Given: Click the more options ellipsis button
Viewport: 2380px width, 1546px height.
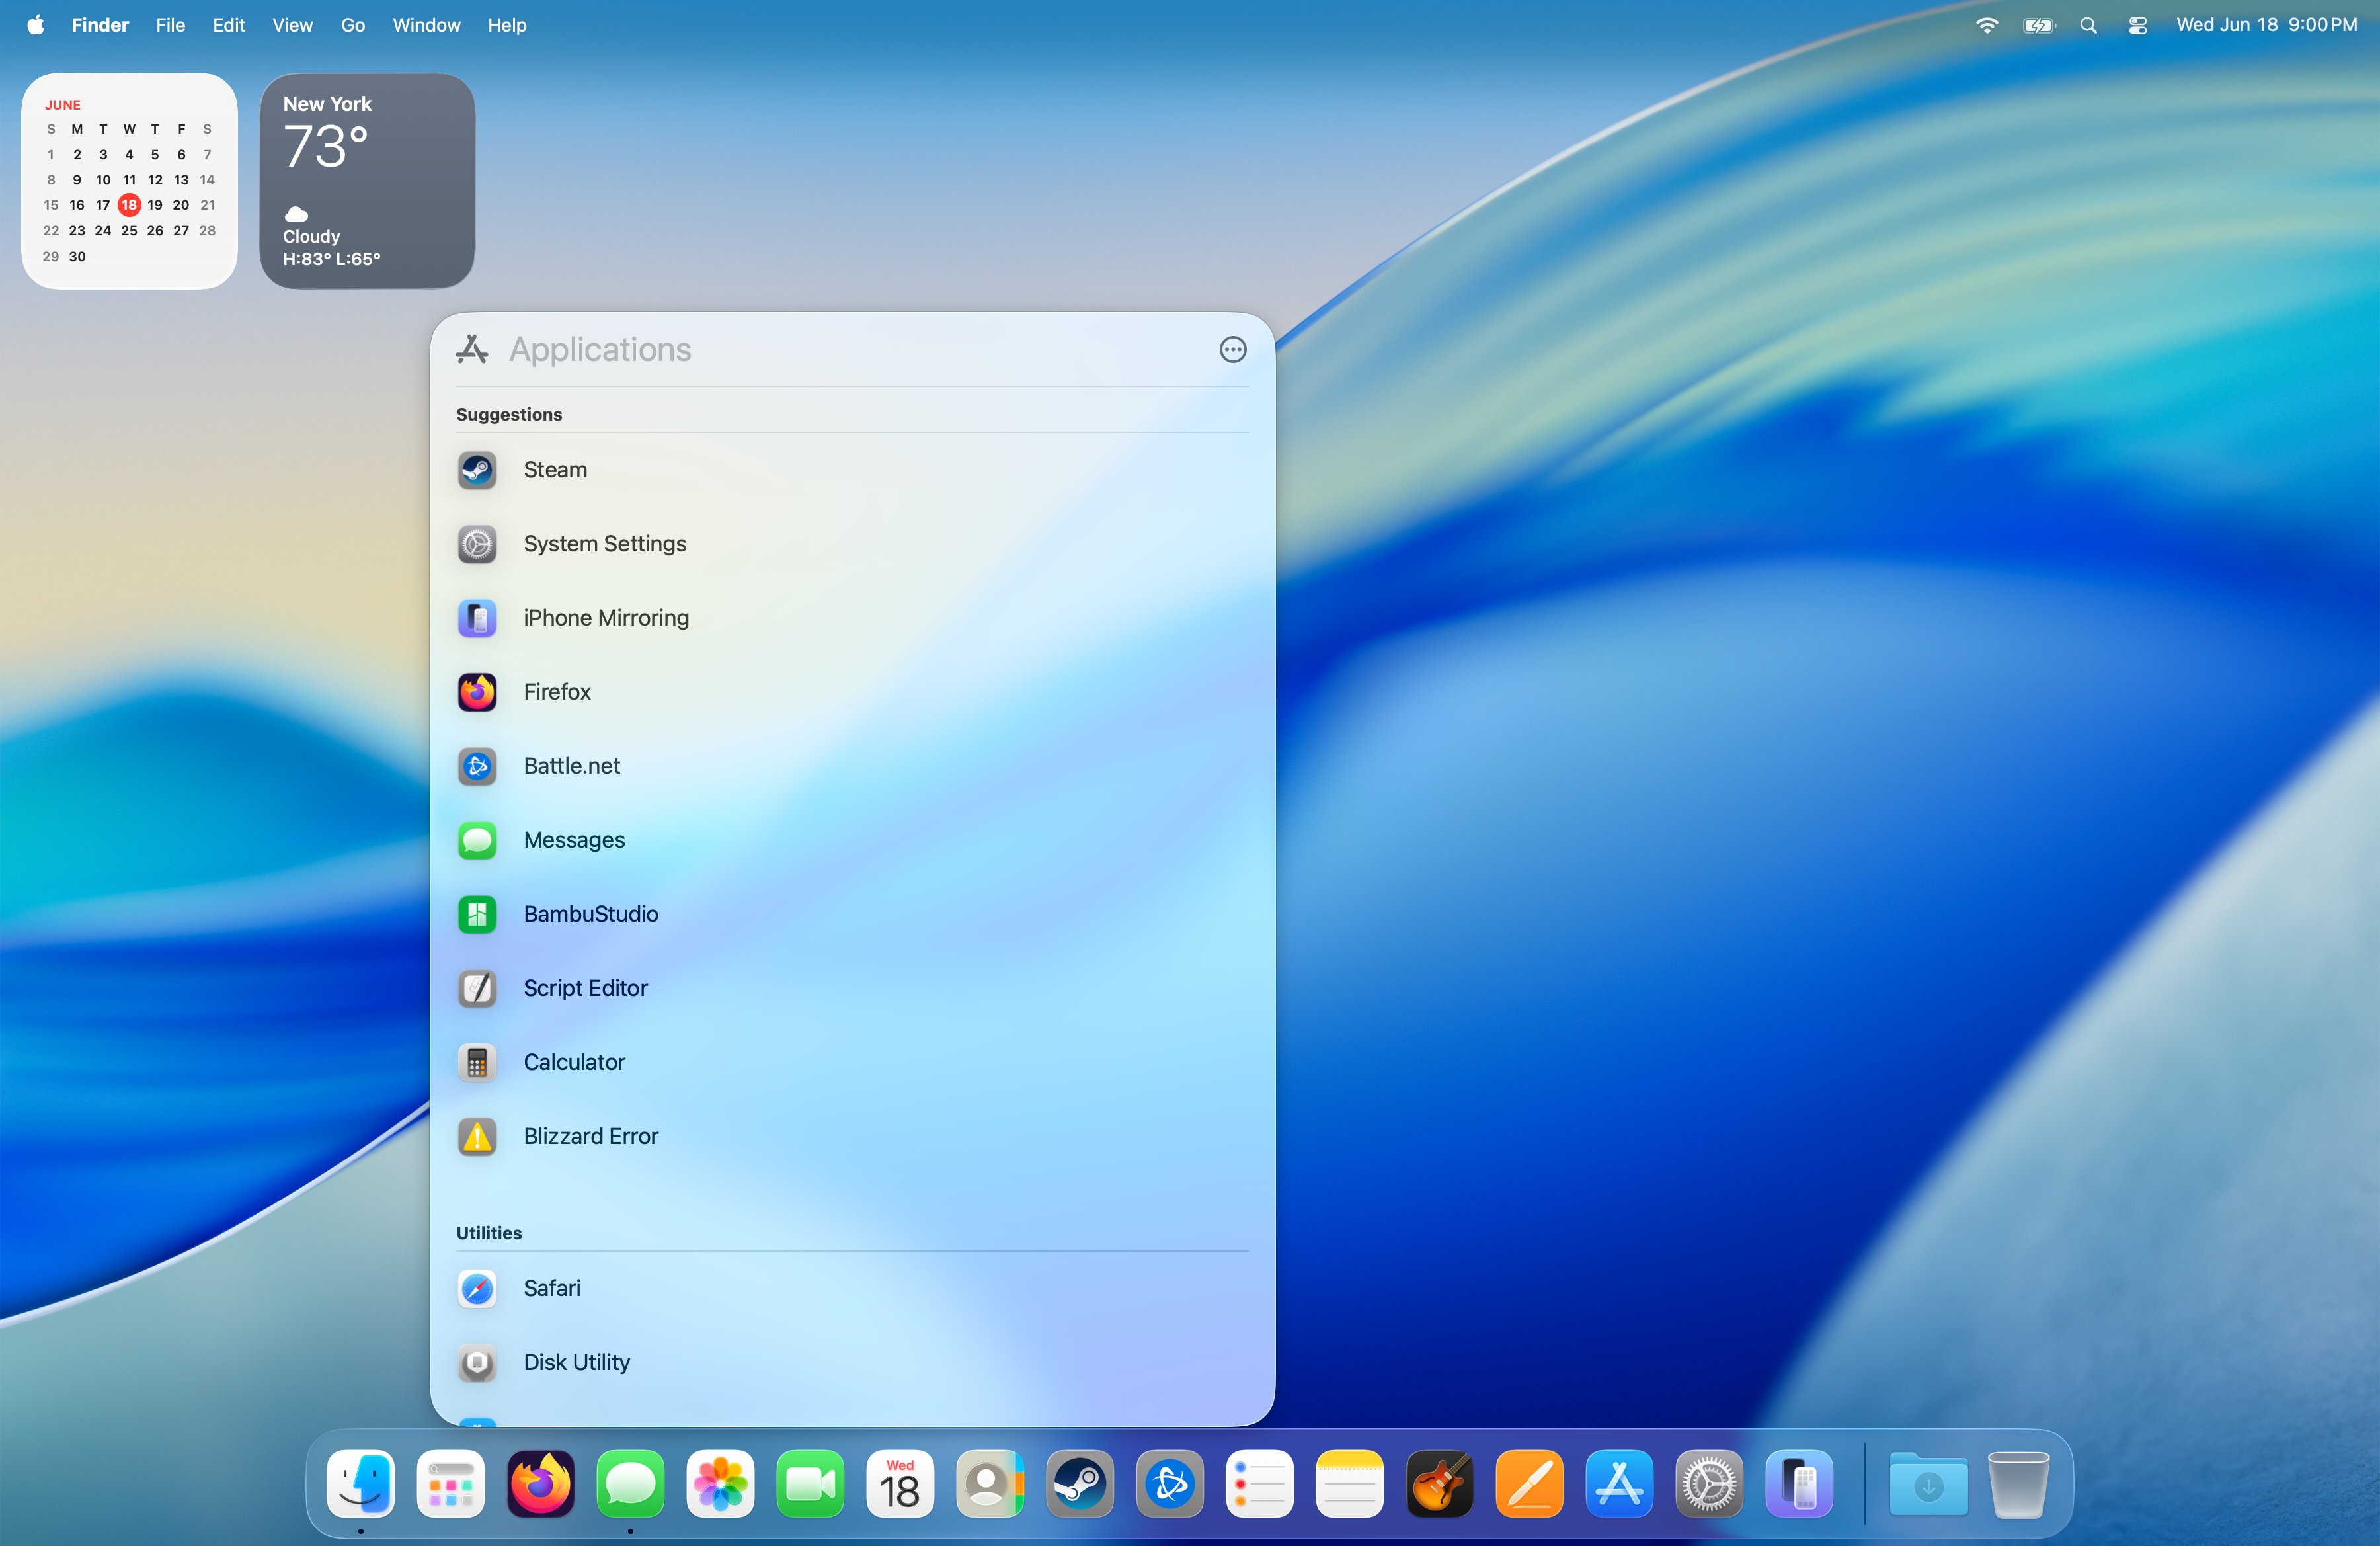Looking at the screenshot, I should click(1232, 349).
